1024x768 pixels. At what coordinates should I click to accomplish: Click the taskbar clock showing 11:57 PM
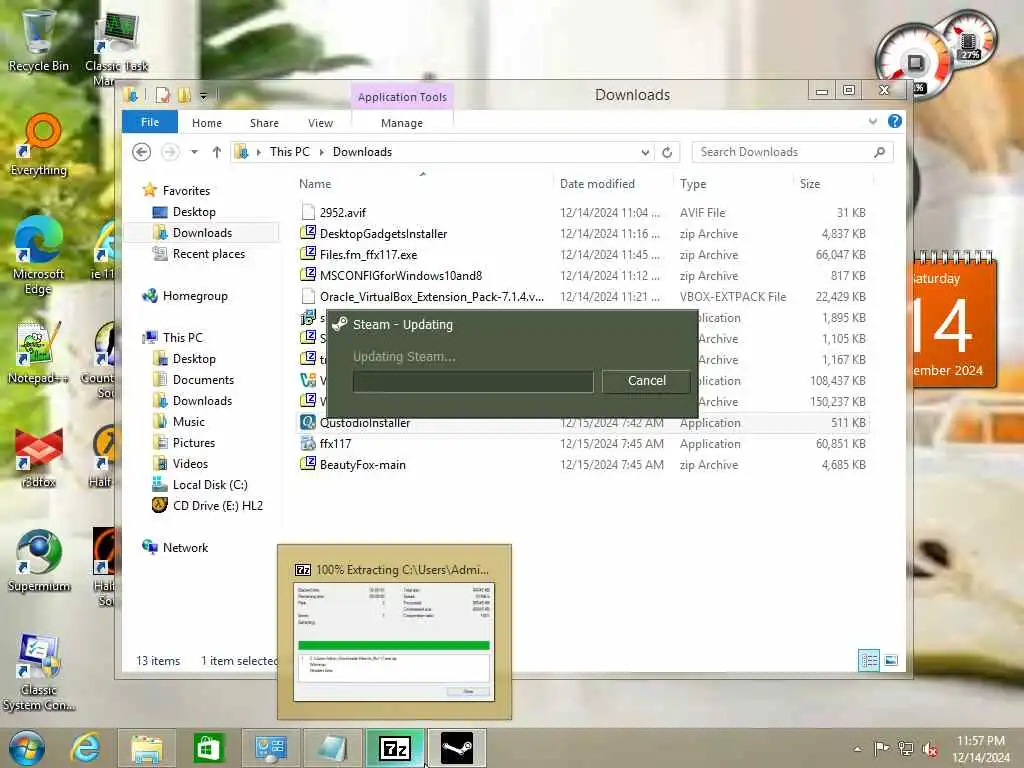click(980, 749)
